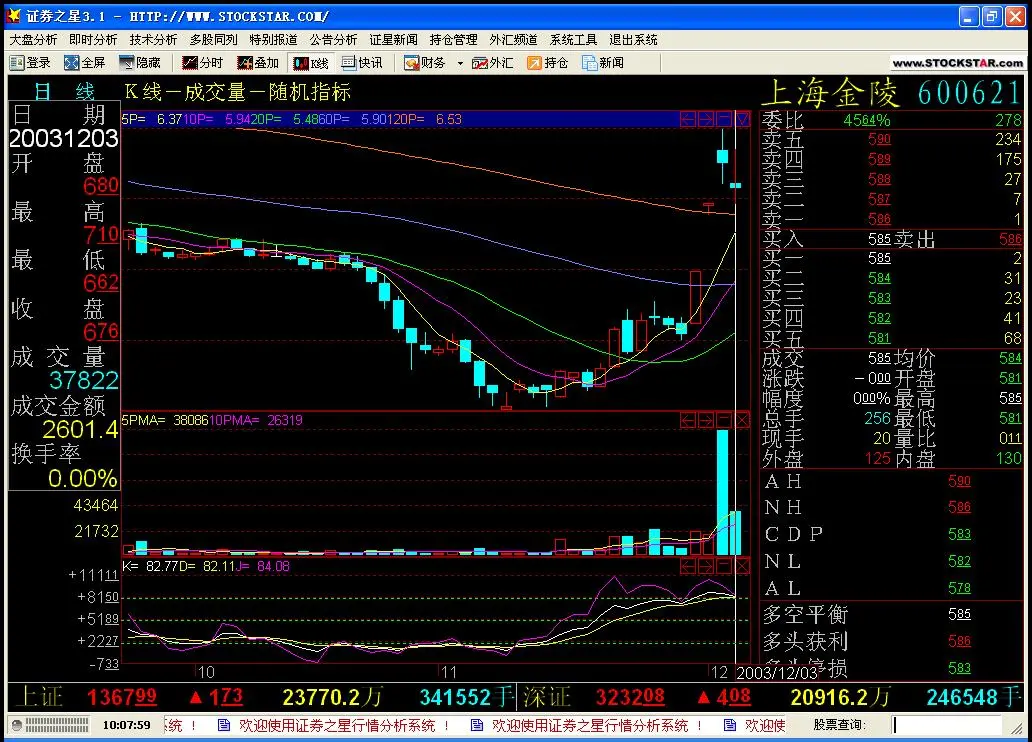This screenshot has height=742, width=1032.
Task: Click left arrow in KDJ panel header
Action: pyautogui.click(x=688, y=566)
